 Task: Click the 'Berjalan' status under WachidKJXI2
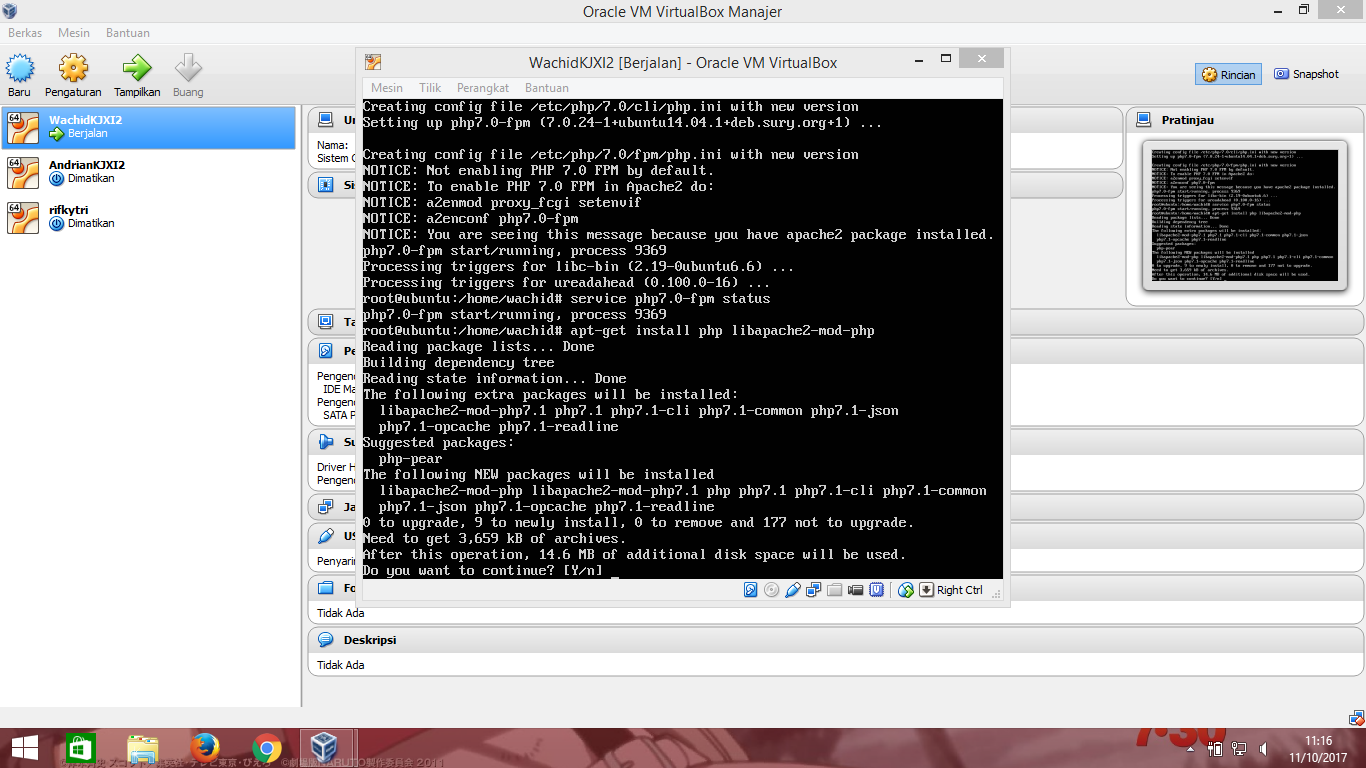point(88,133)
